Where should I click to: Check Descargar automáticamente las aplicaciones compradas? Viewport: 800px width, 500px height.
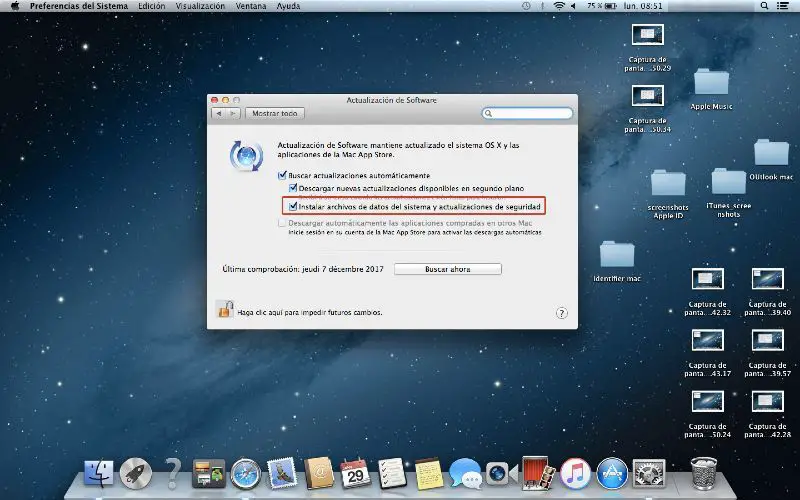pos(282,223)
